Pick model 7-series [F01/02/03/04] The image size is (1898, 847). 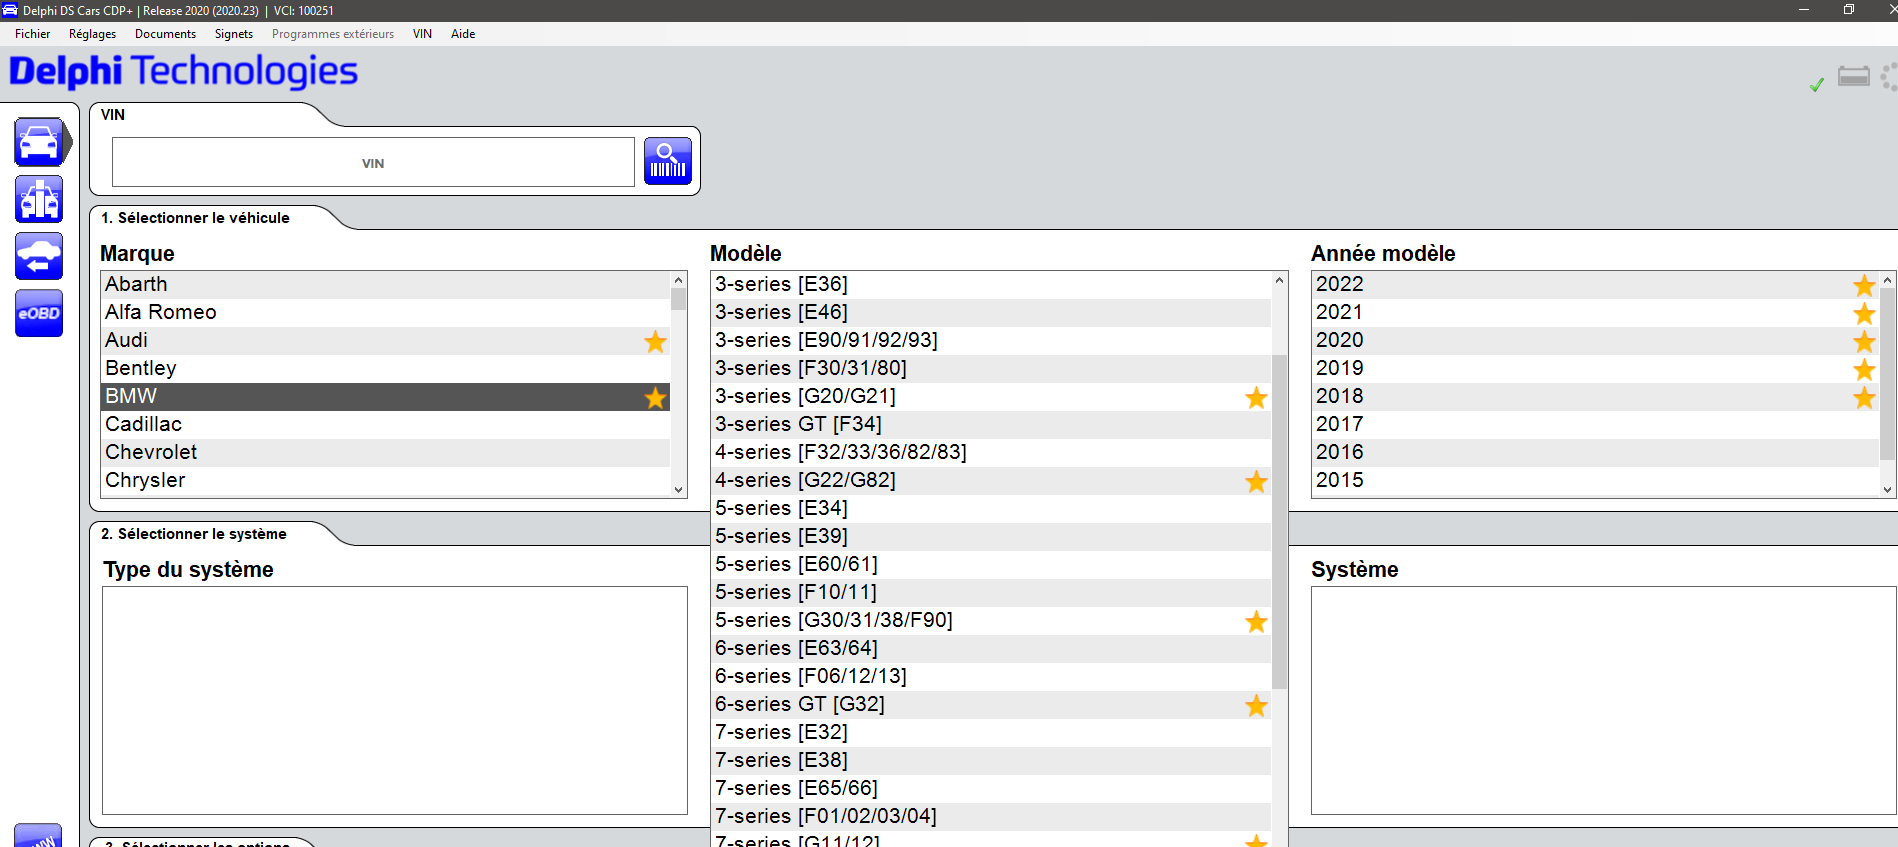pos(991,816)
